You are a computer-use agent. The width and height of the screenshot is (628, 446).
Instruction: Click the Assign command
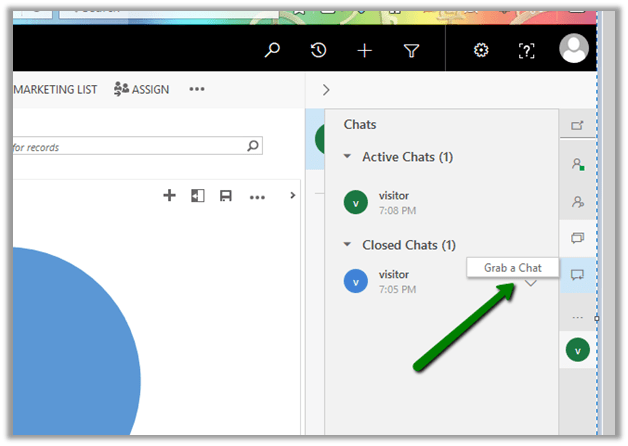pos(141,89)
